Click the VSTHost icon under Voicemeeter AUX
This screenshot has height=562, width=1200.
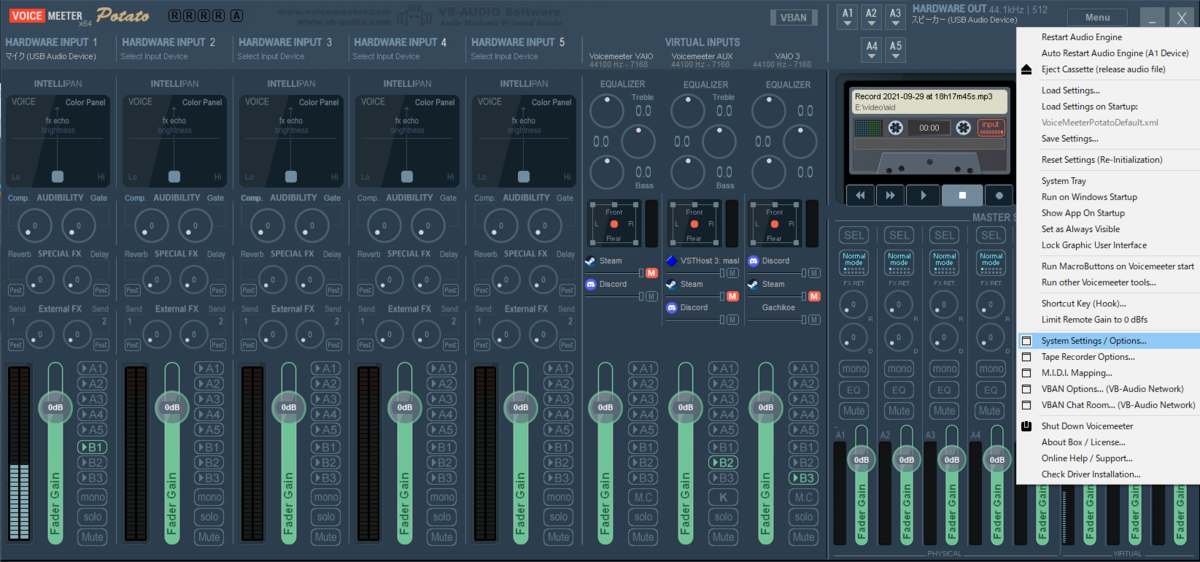click(671, 261)
